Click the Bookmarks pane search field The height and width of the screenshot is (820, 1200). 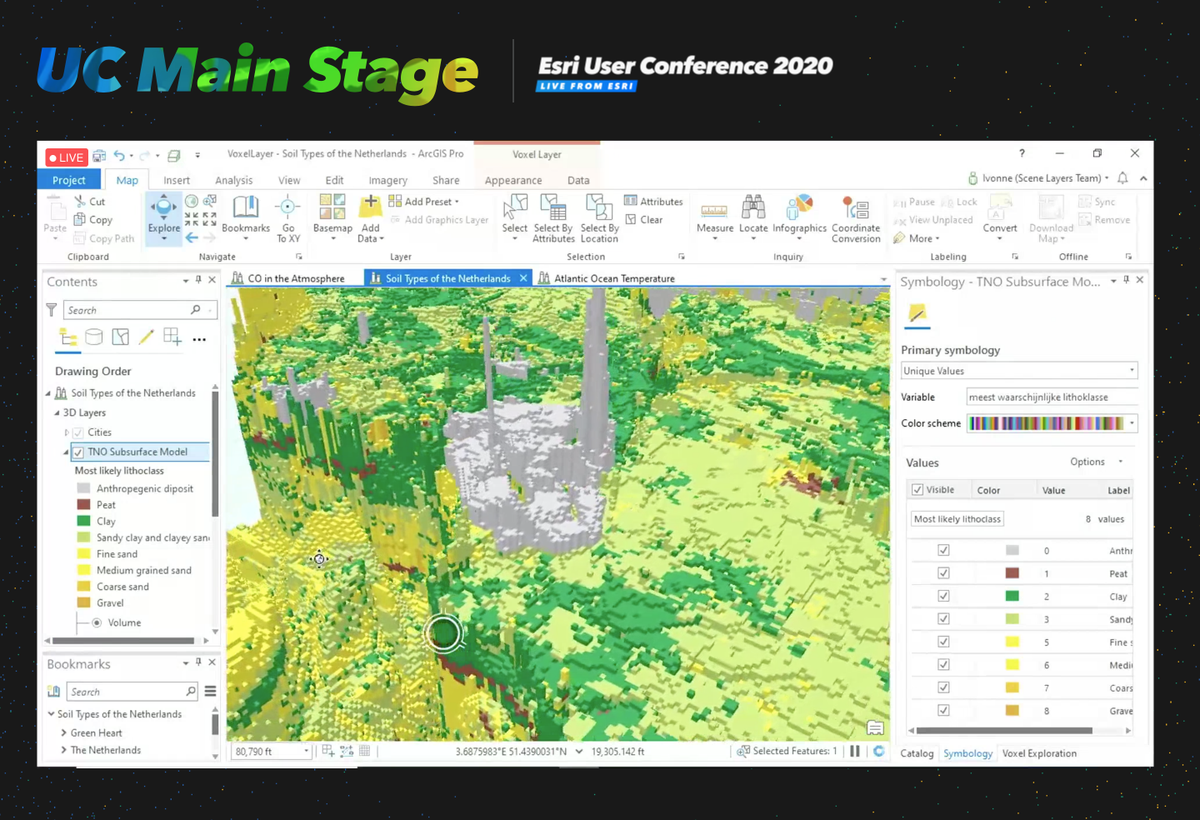point(133,692)
